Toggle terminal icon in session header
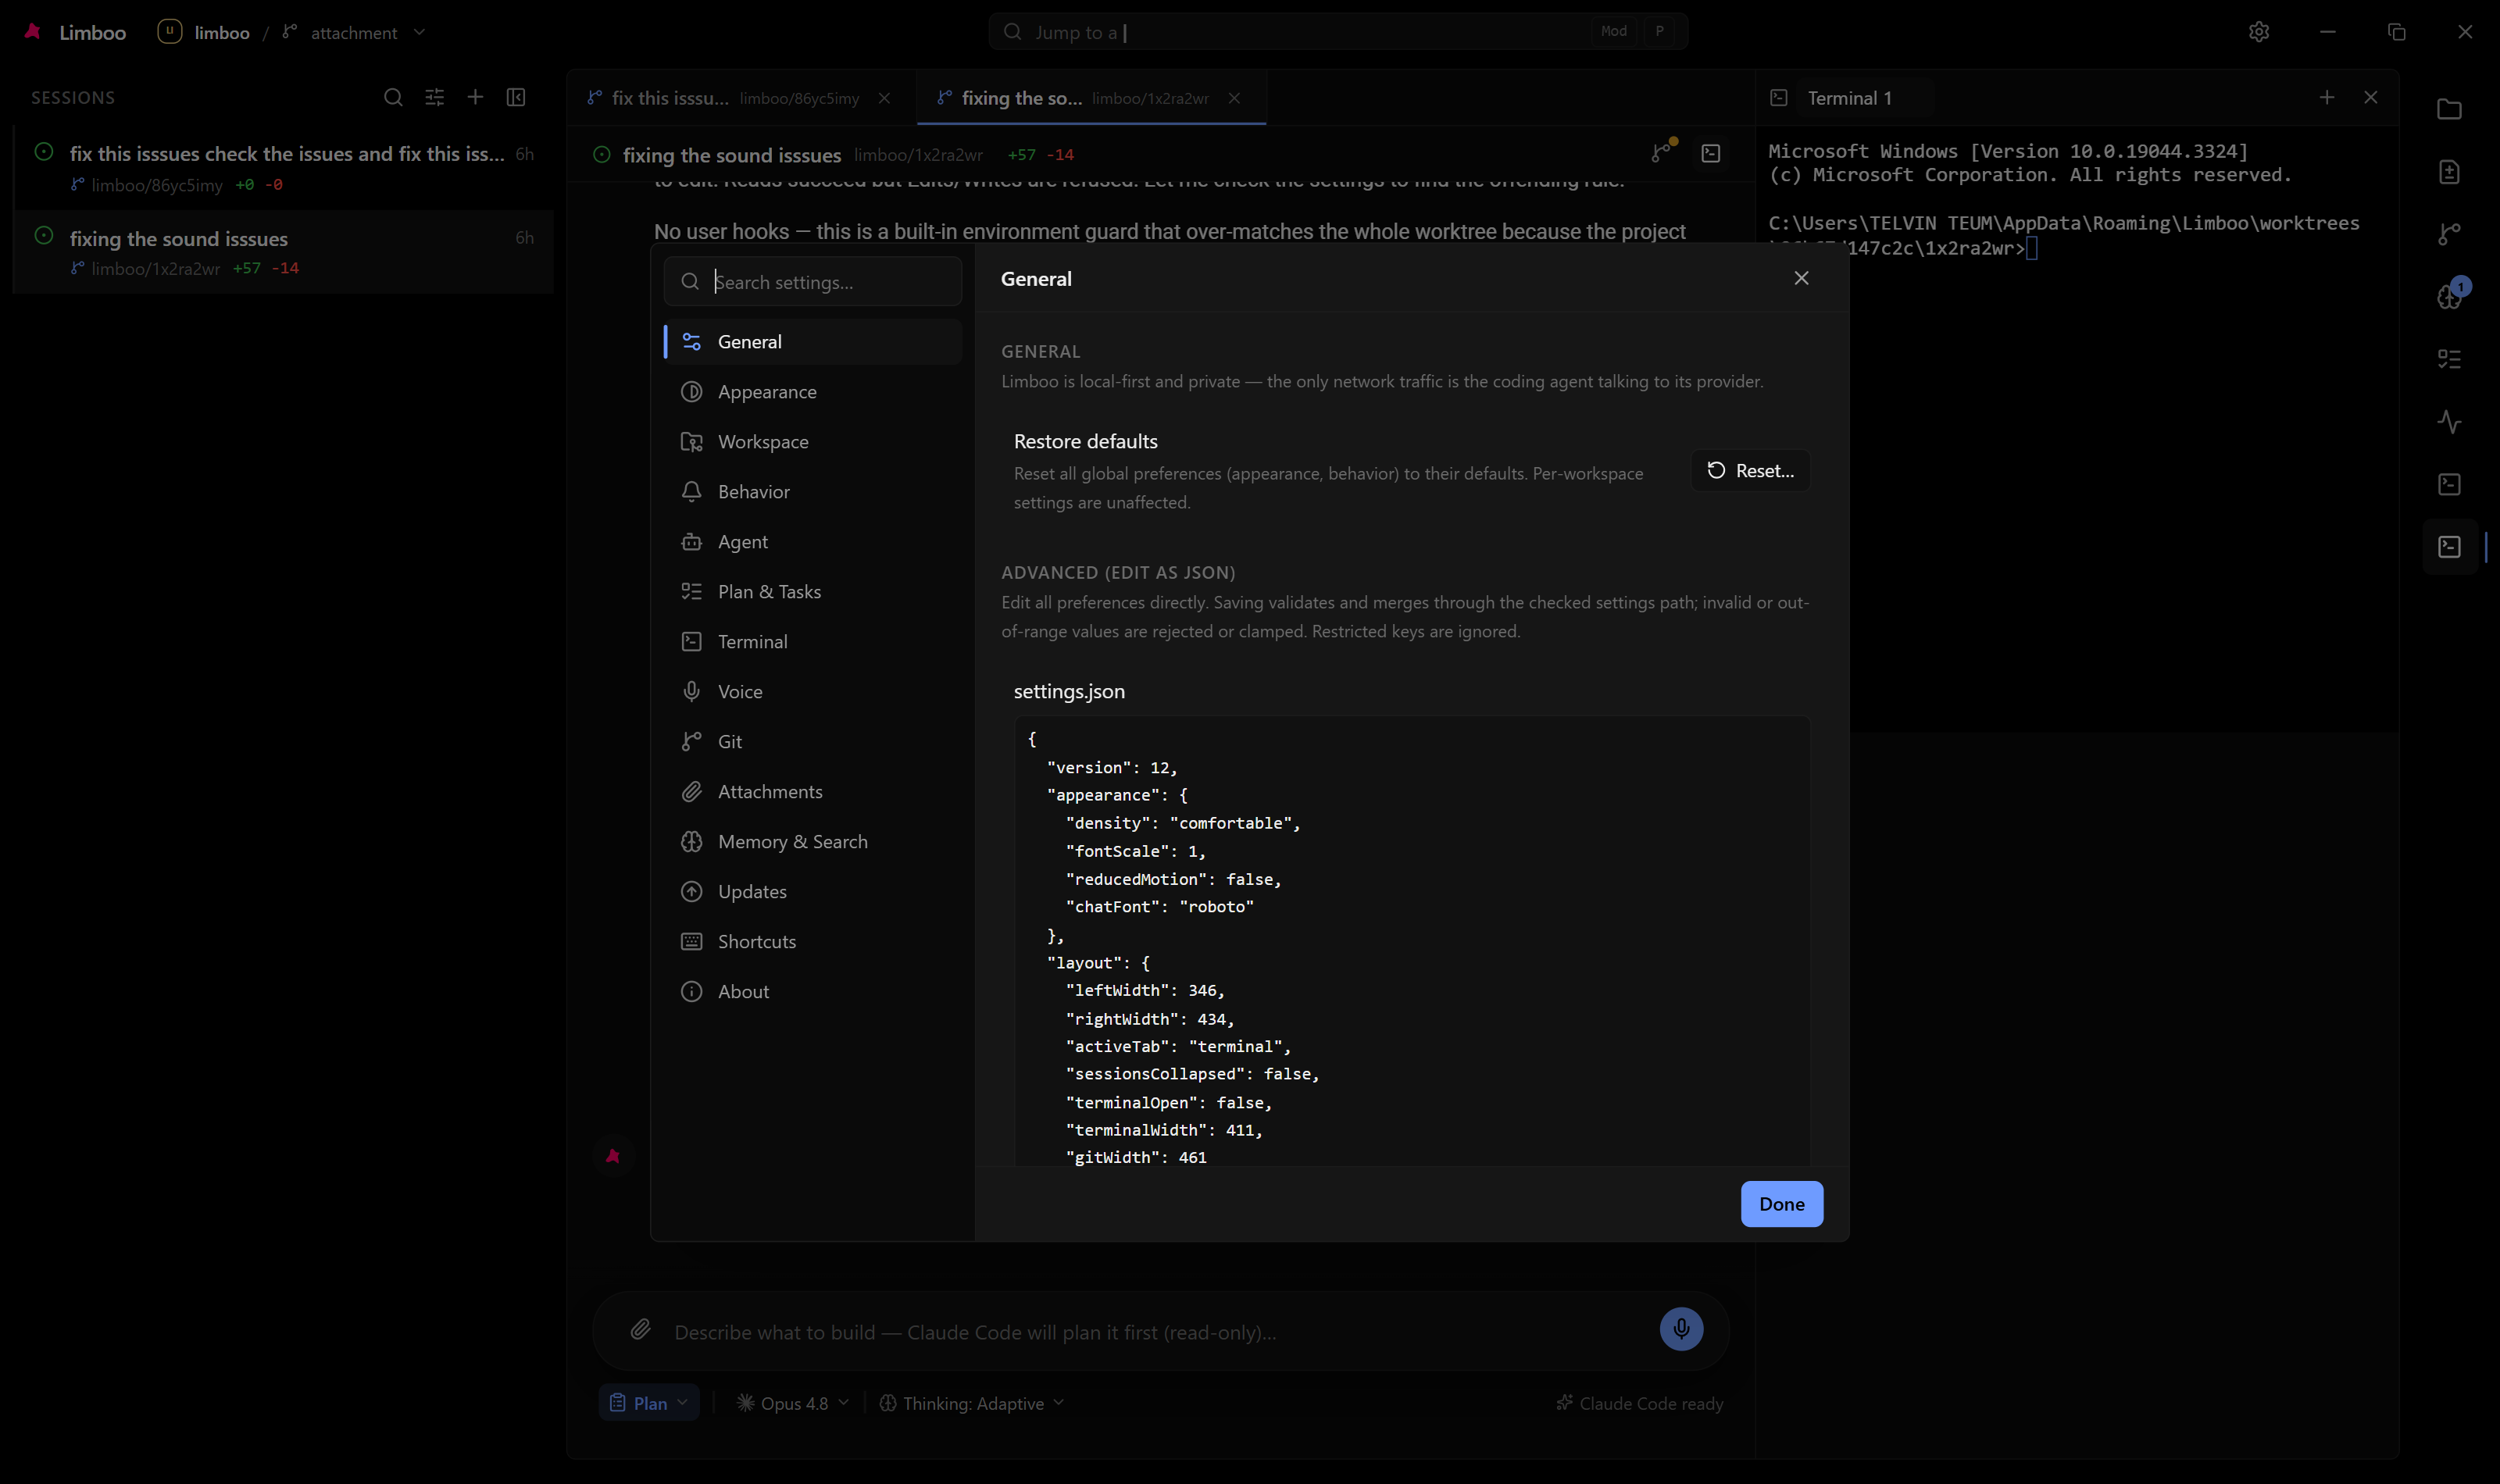The image size is (2500, 1484). (1711, 153)
